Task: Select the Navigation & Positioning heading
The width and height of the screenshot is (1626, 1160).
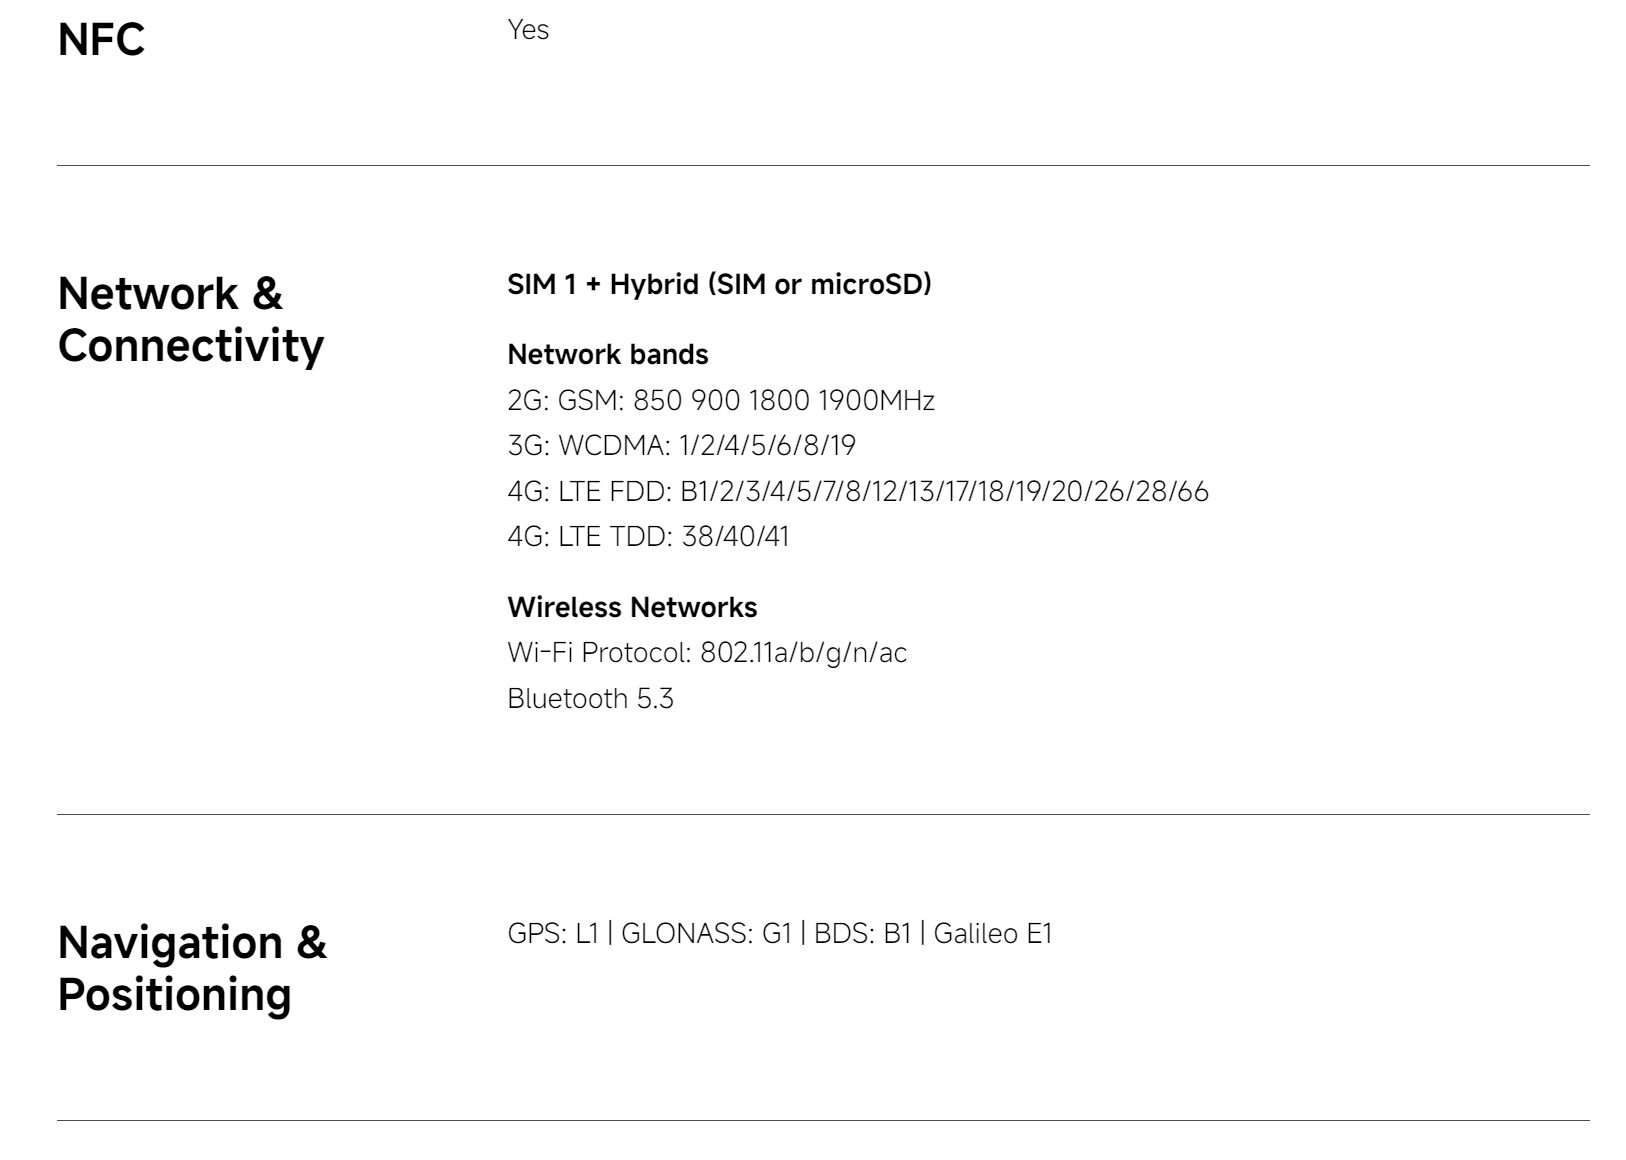Action: [192, 968]
